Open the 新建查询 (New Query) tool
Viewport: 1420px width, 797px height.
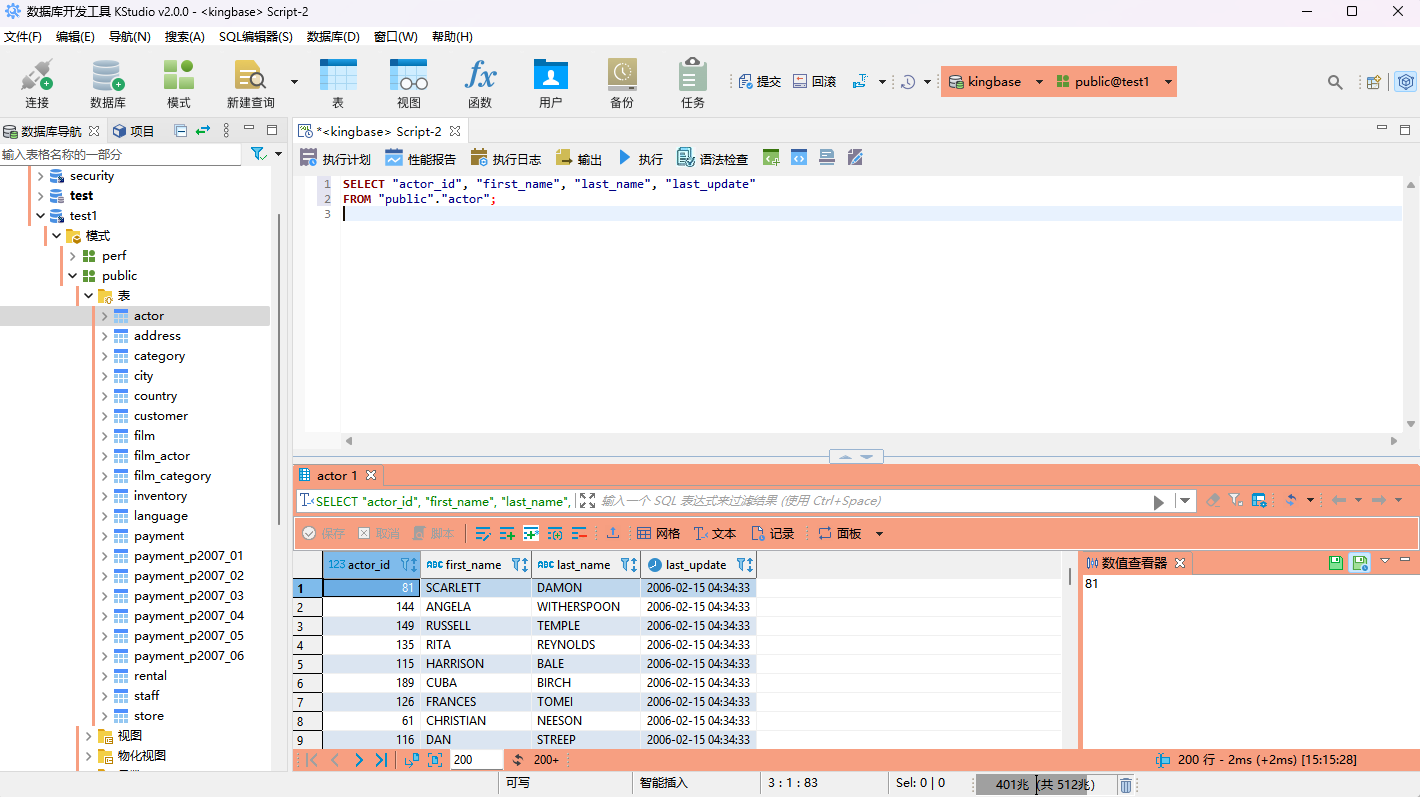pos(250,76)
